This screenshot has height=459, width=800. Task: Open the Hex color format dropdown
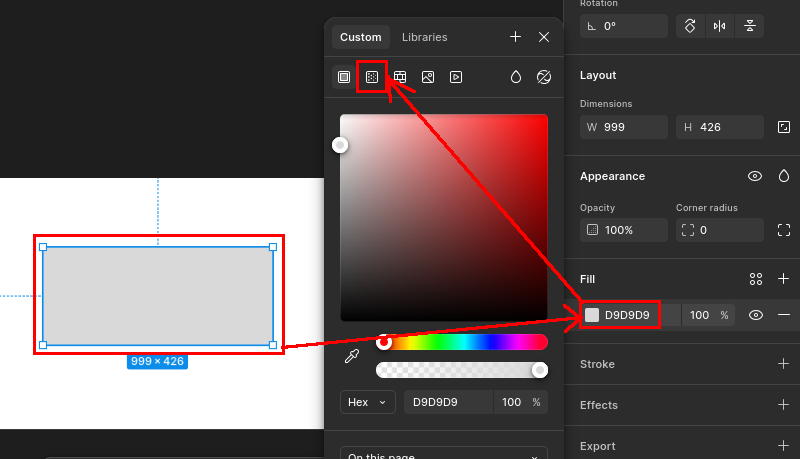(x=367, y=402)
